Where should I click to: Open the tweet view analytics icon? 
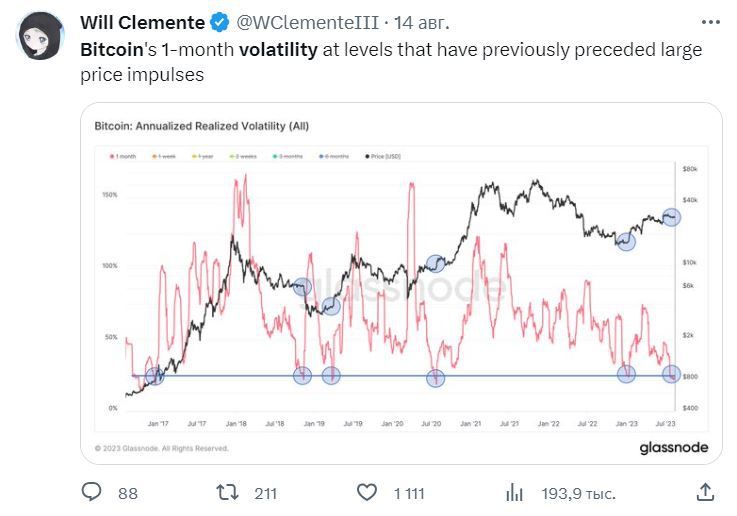click(x=515, y=492)
